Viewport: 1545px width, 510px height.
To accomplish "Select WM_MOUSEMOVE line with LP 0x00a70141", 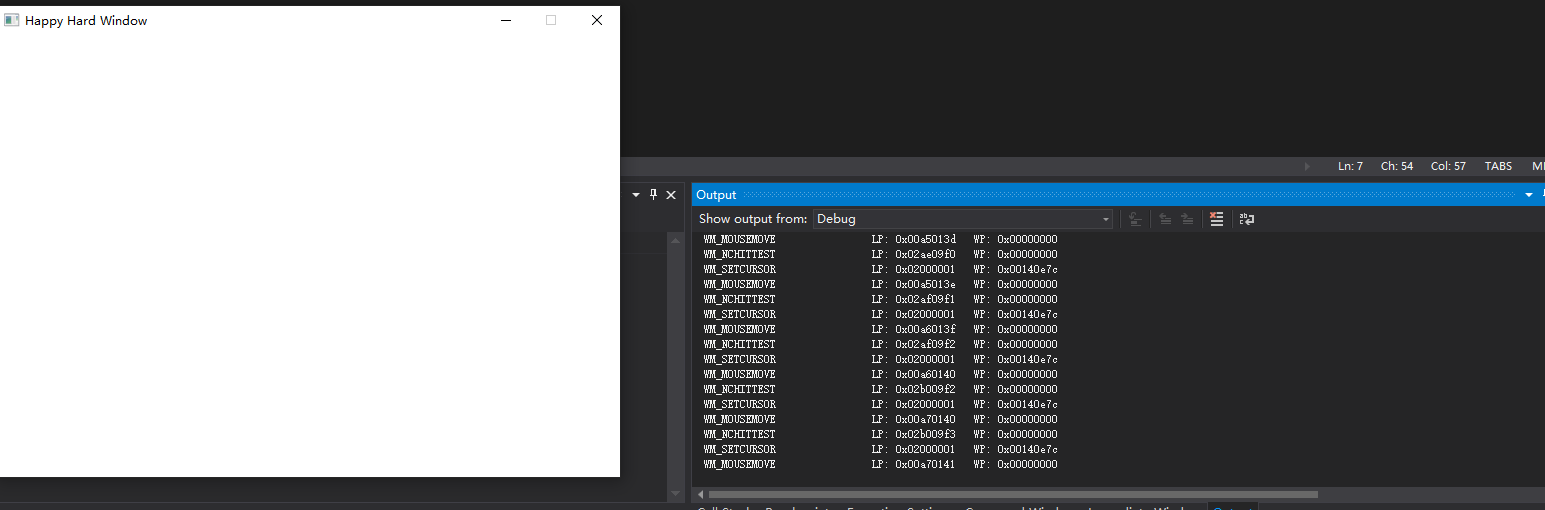I will coord(880,464).
